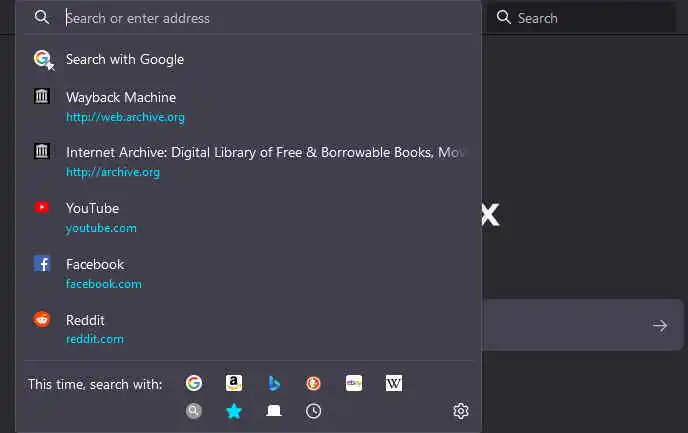
Task: Open search settings gear icon
Action: point(461,411)
